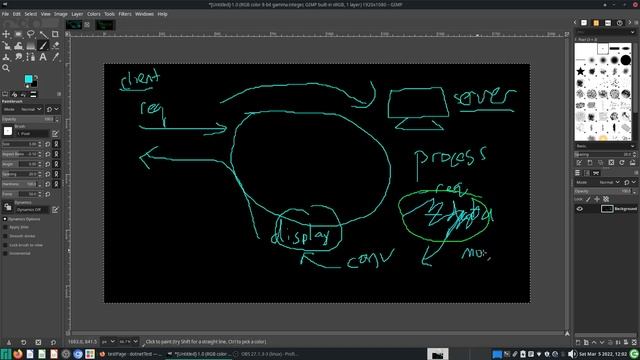This screenshot has height=360, width=640.
Task: Open the zoom percentage dropdown
Action: 129,342
